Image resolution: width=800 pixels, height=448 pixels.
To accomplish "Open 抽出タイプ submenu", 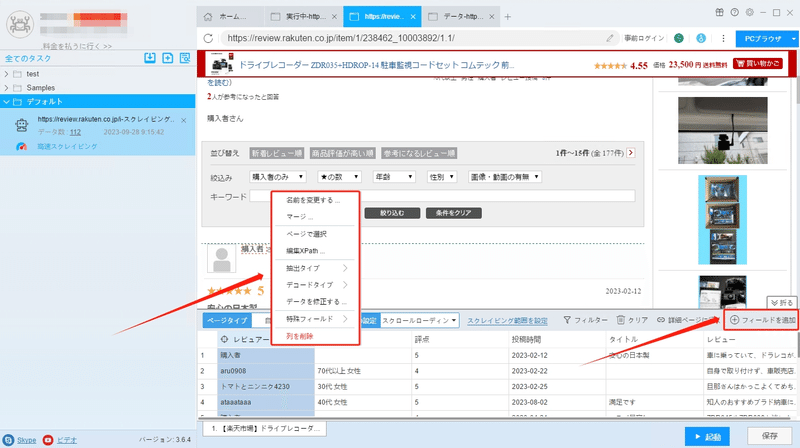I will (x=316, y=268).
